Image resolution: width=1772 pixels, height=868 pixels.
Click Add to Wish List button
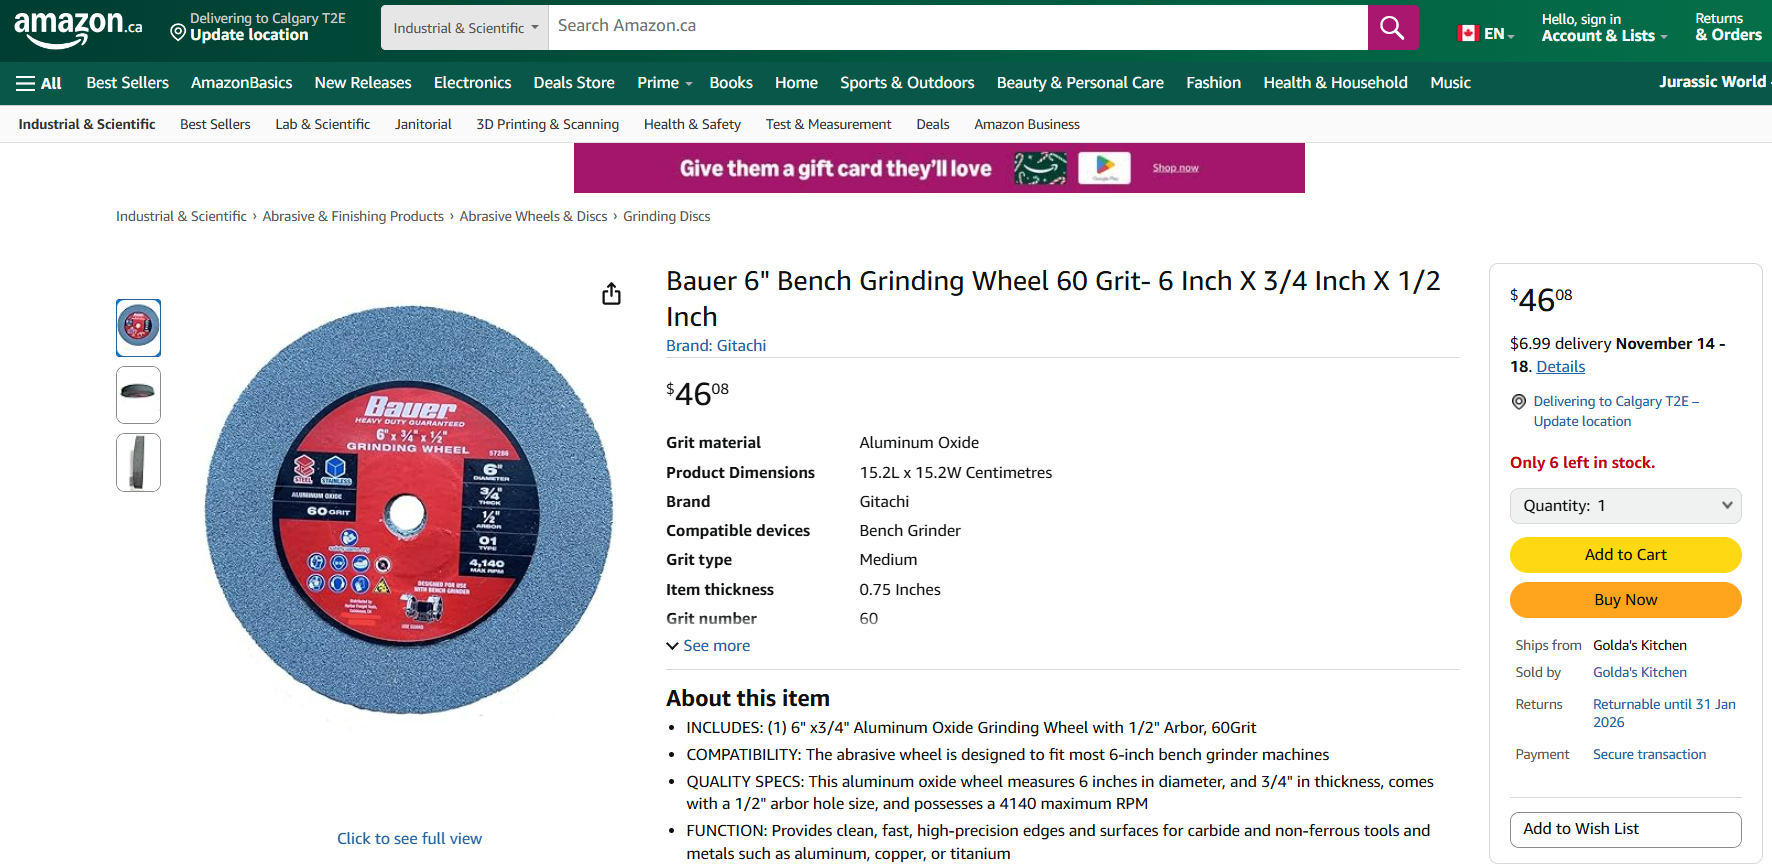coord(1625,829)
